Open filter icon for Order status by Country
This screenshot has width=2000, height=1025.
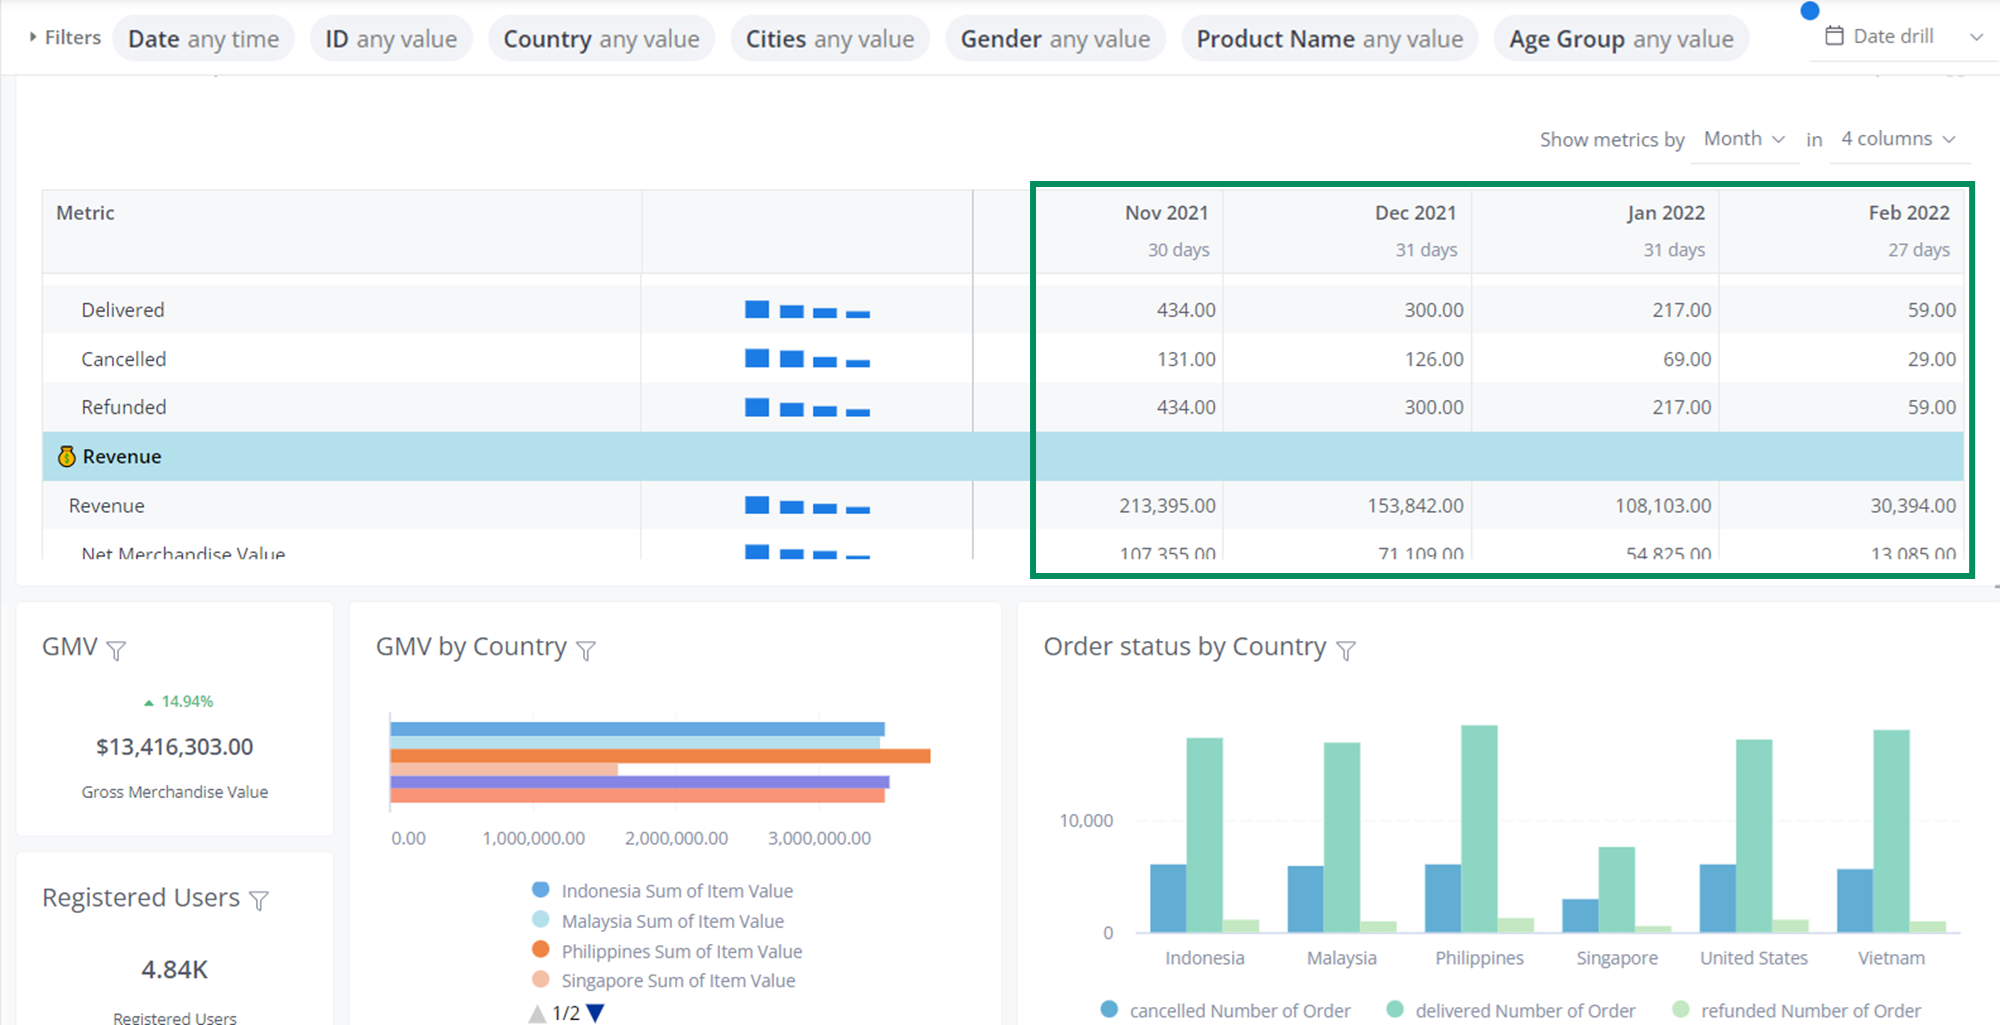click(1346, 651)
